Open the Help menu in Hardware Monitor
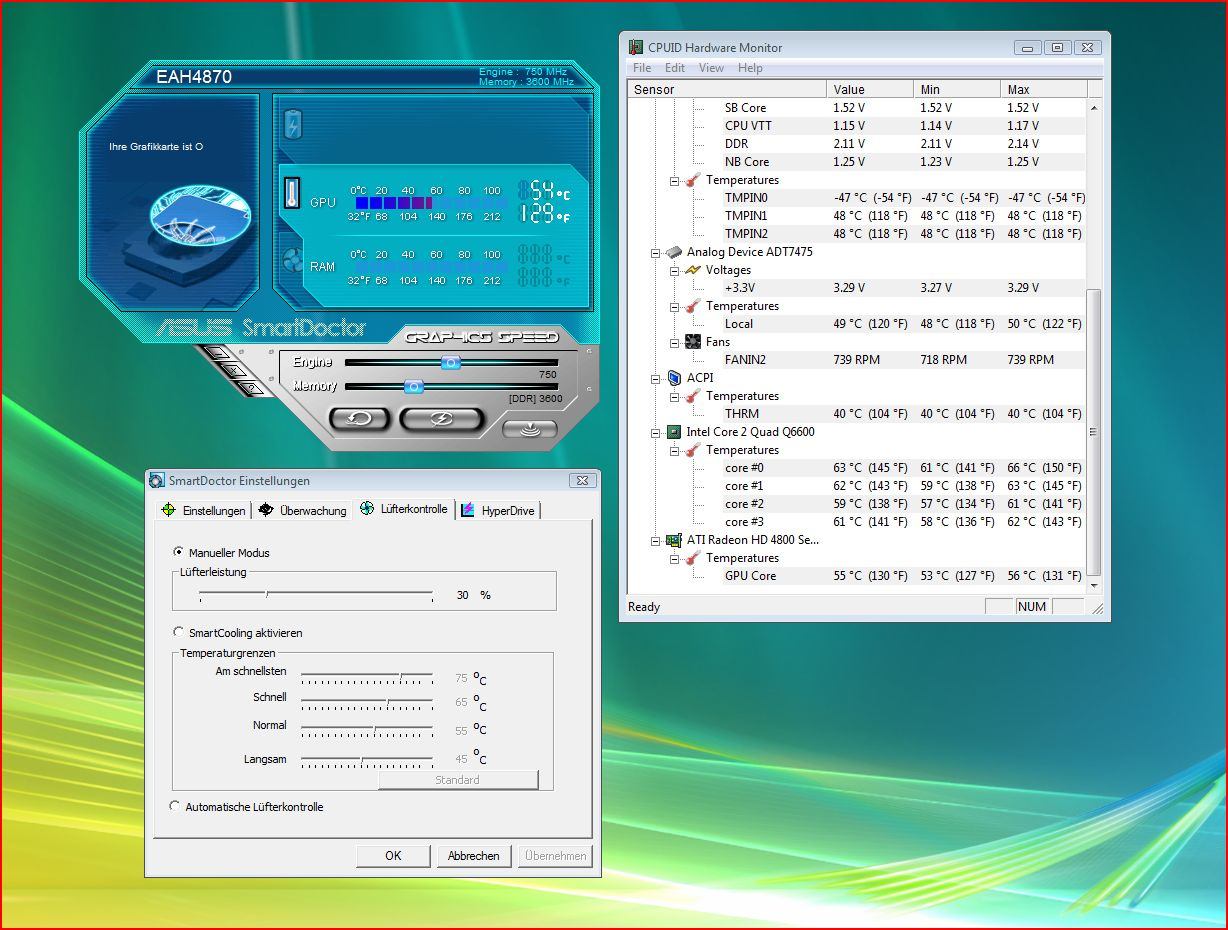Image resolution: width=1228 pixels, height=930 pixels. click(x=750, y=68)
